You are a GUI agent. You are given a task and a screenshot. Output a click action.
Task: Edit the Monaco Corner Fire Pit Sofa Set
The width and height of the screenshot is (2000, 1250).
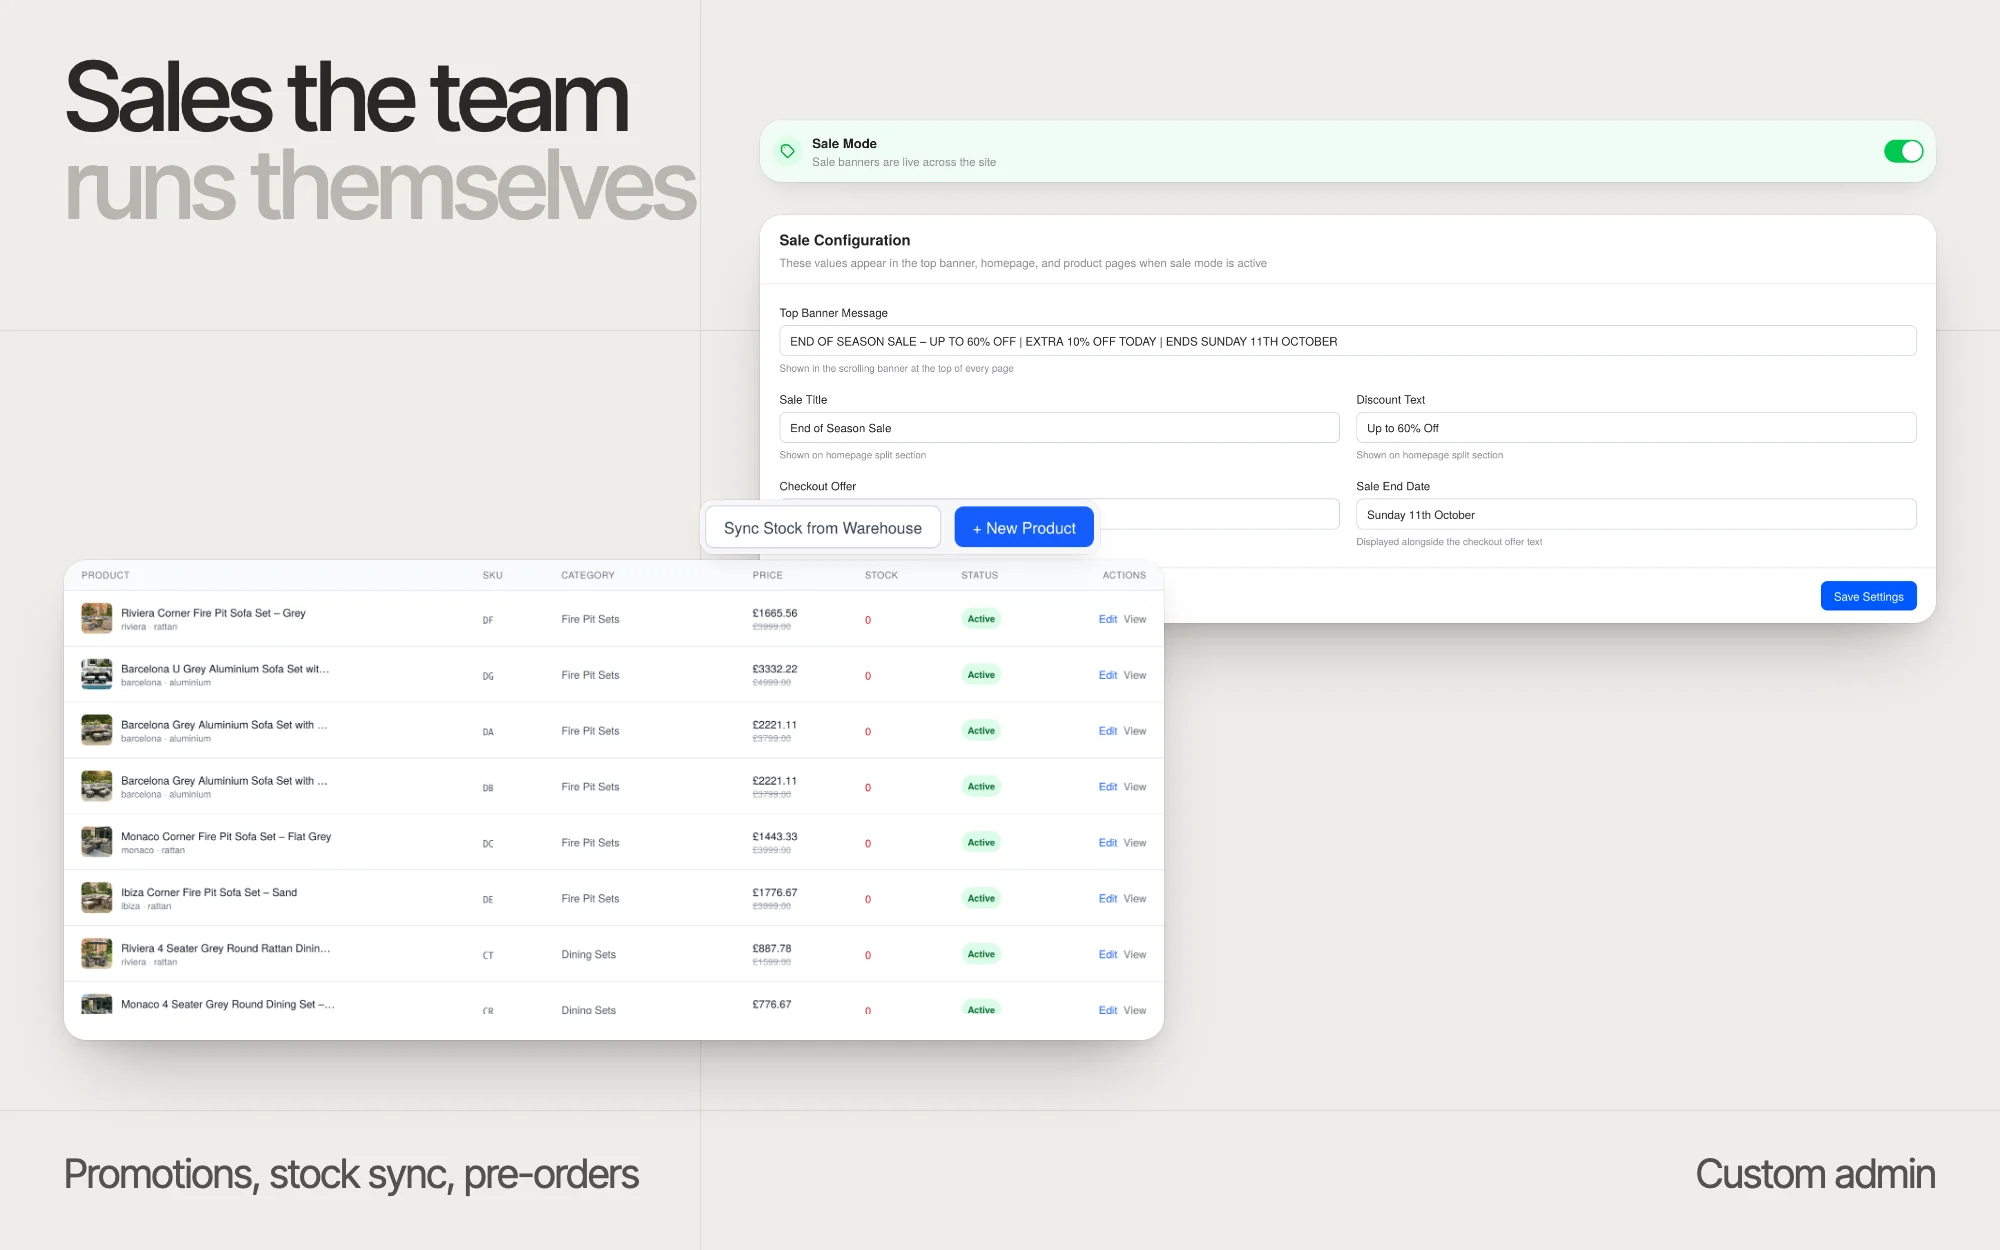click(1107, 843)
